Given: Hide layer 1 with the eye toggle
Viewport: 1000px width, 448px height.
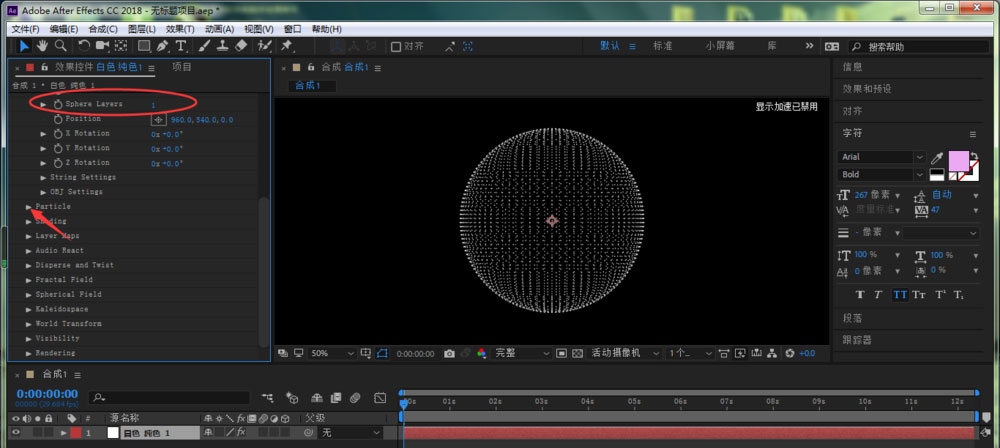Looking at the screenshot, I should 15,433.
